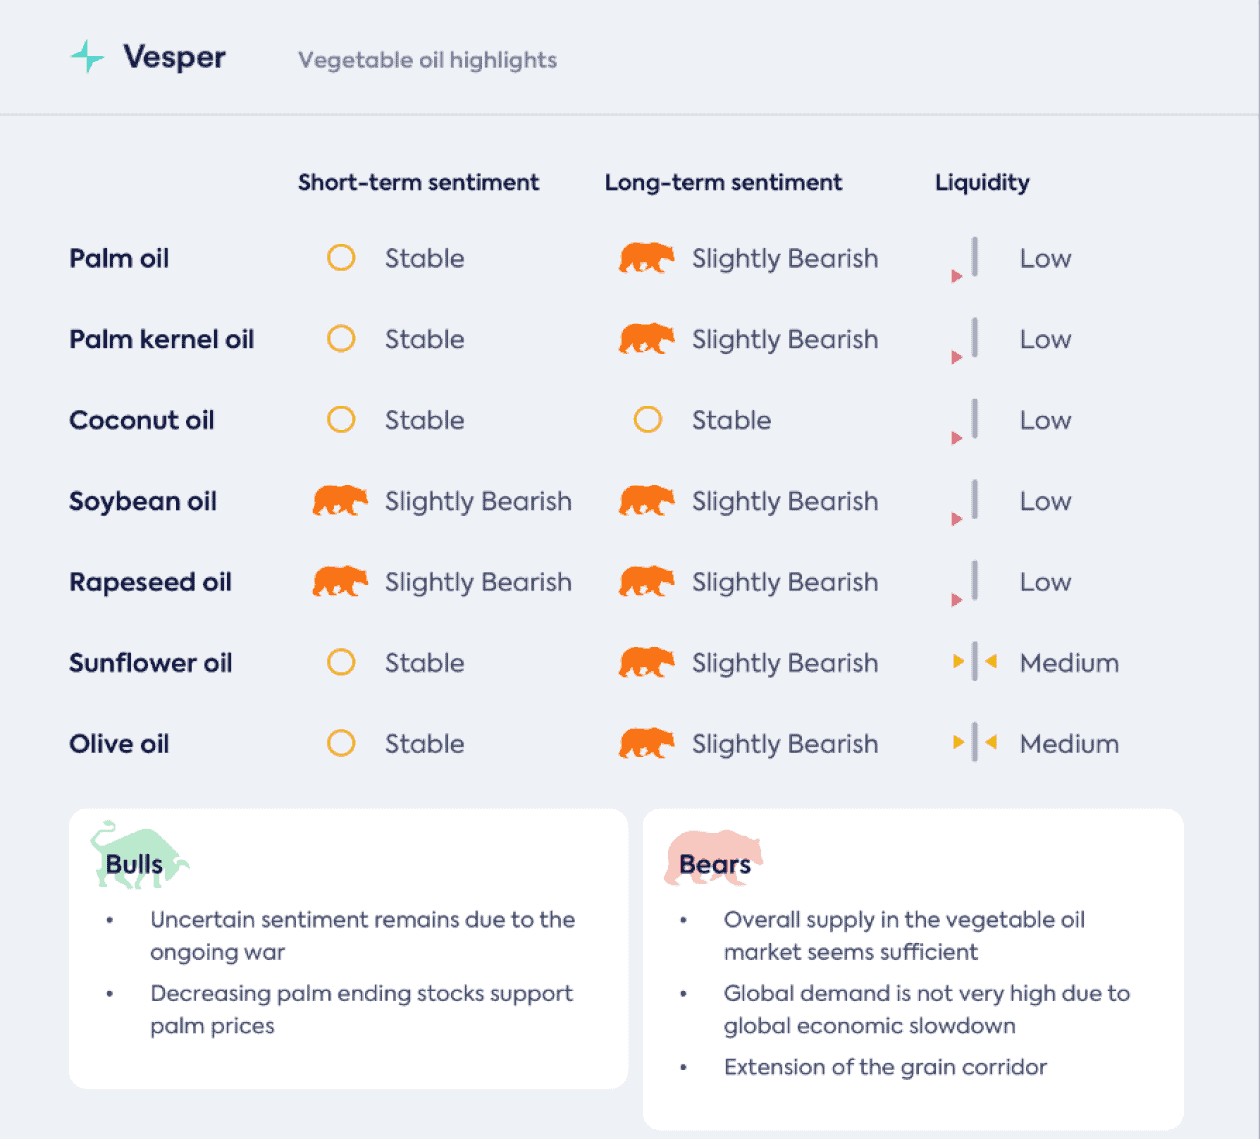Screen dimensions: 1260x1139
Task: Click Rapeseed oil short-term bear icon
Action: (340, 581)
